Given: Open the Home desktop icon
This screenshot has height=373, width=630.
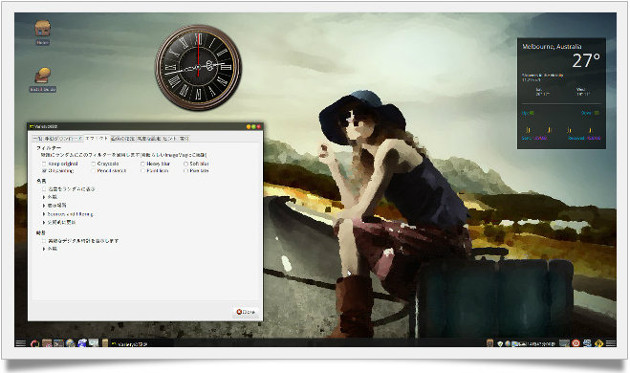Looking at the screenshot, I should tap(42, 32).
